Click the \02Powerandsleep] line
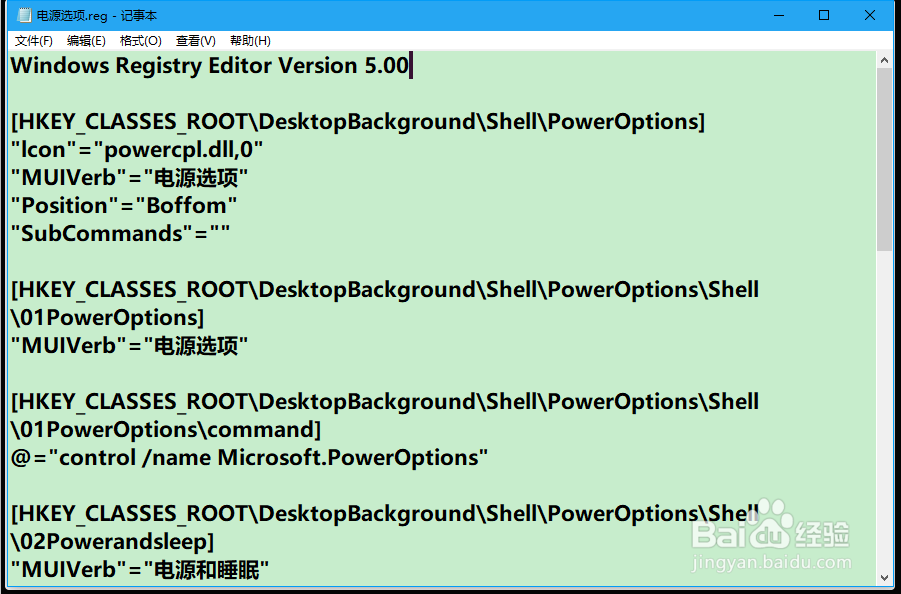 pos(113,542)
